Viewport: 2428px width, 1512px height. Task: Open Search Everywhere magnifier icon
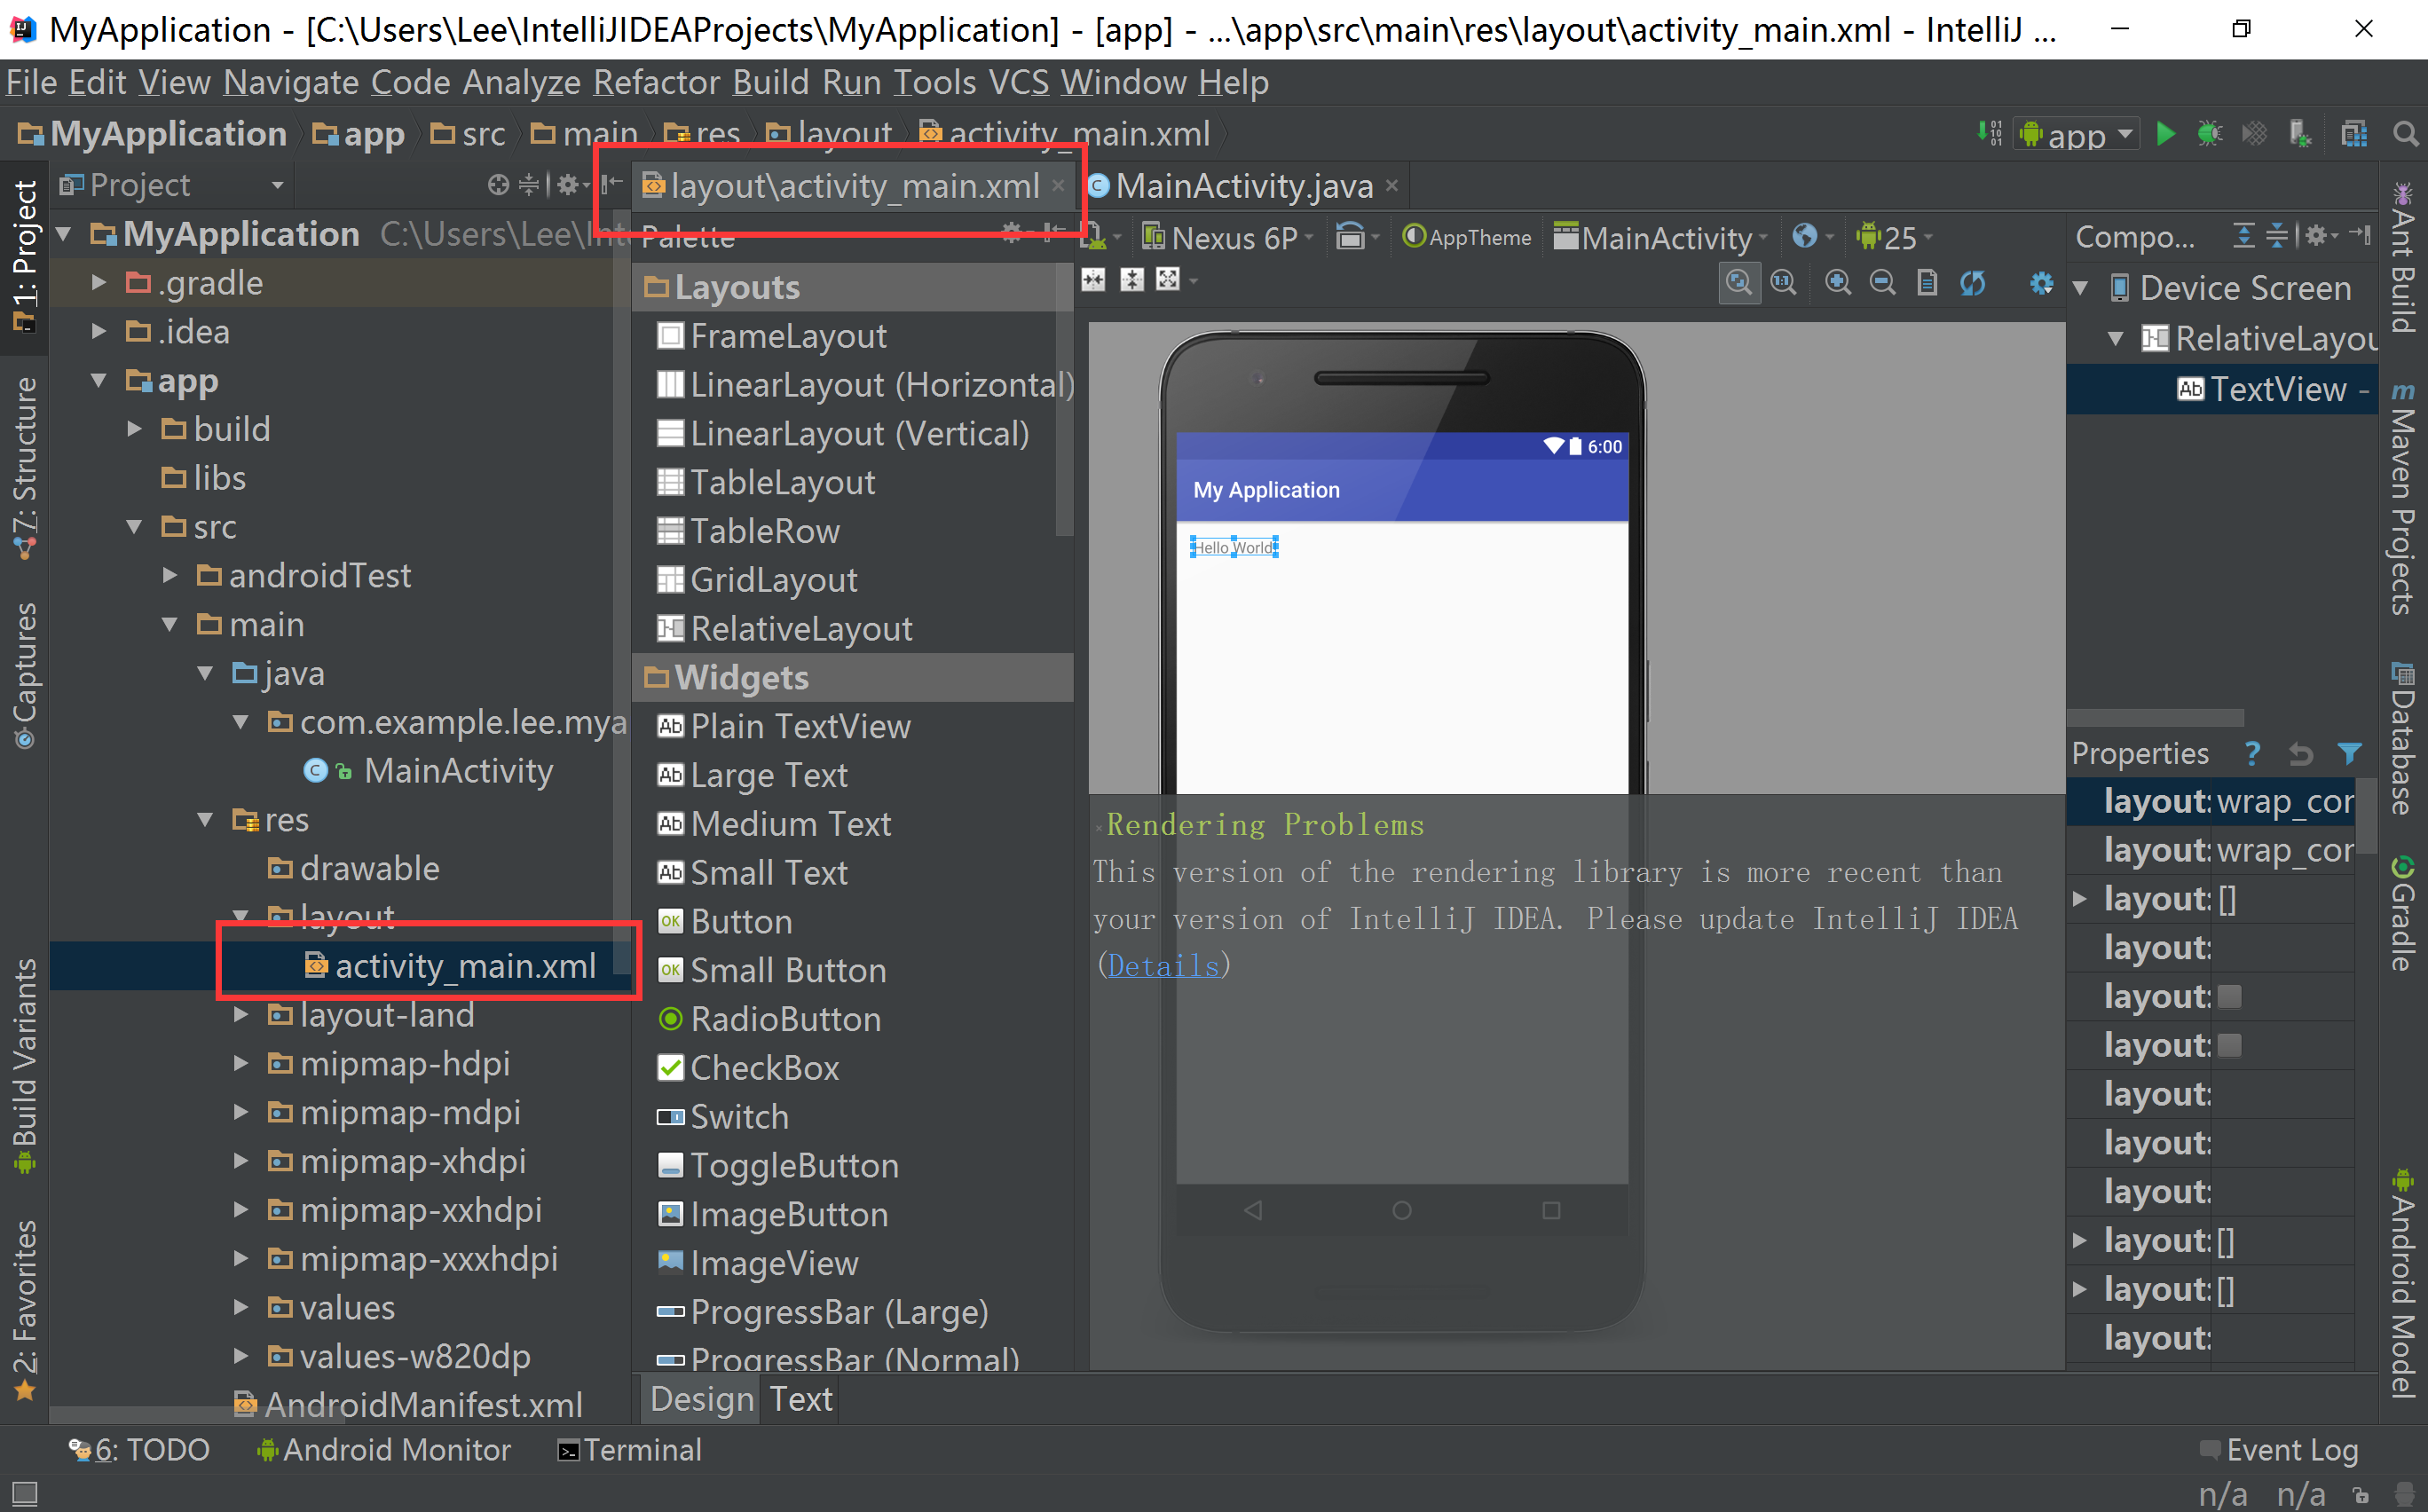click(x=2405, y=134)
